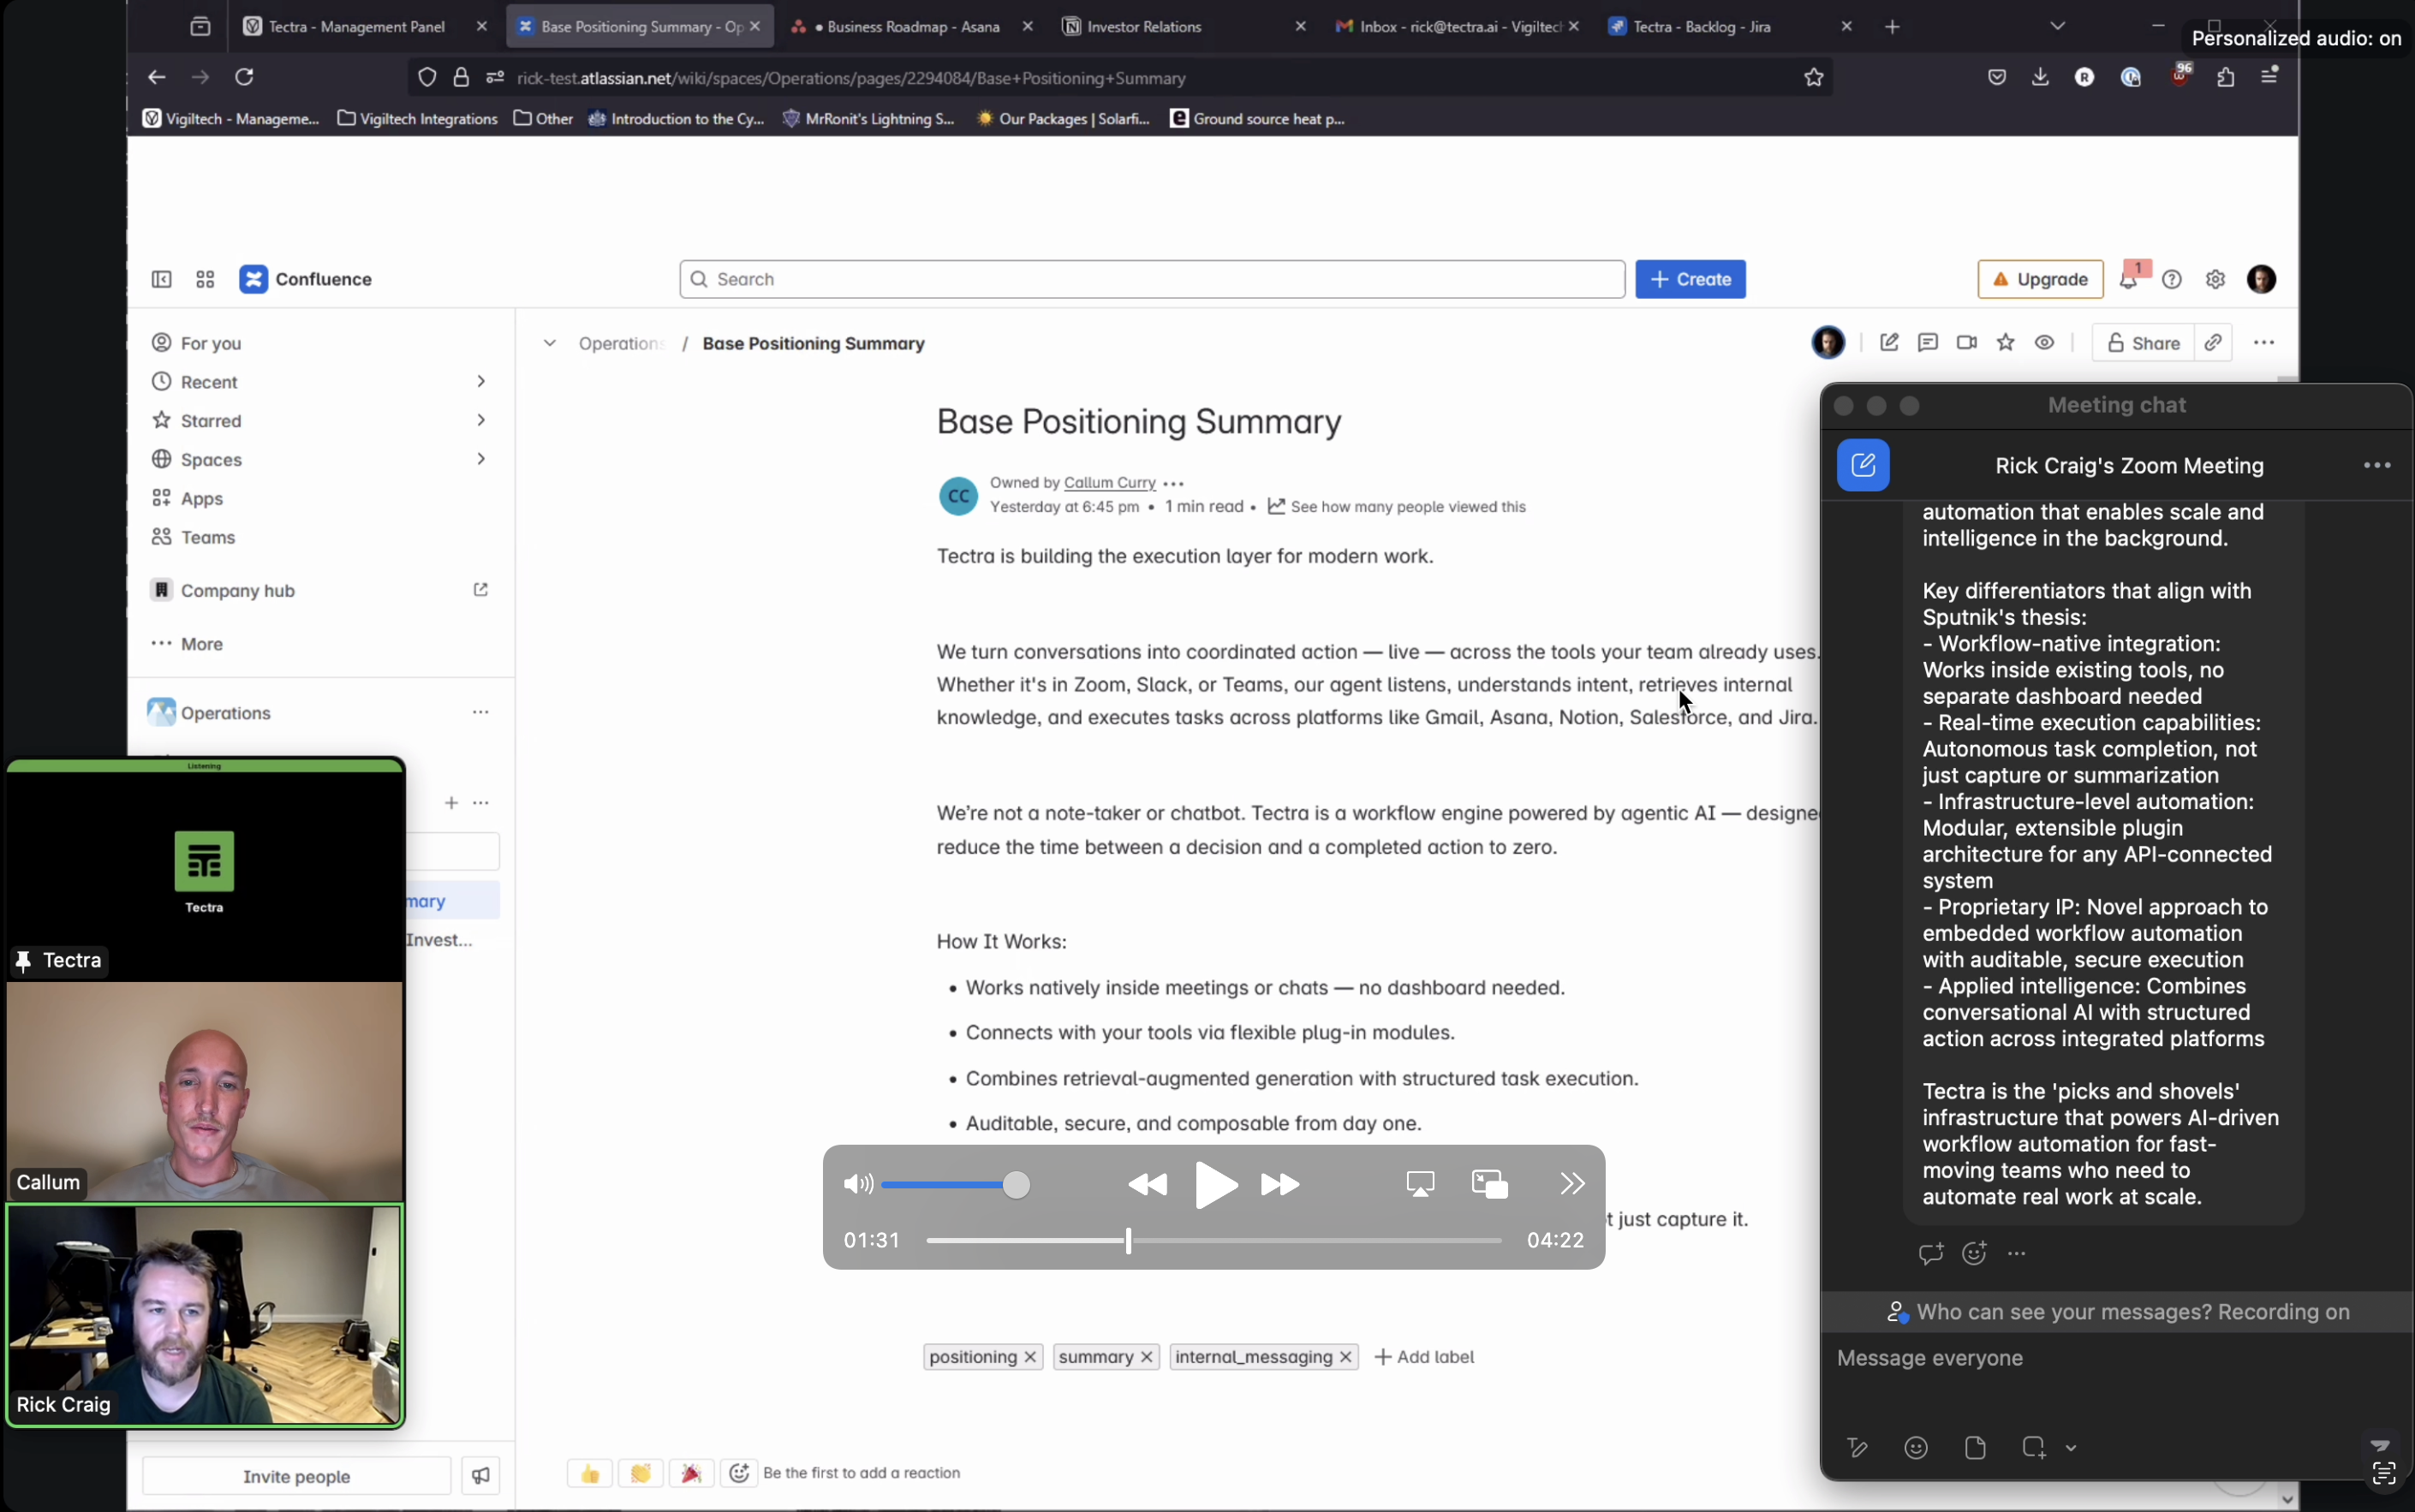Star the Base Positioning Summary page
The width and height of the screenshot is (2415, 1512).
2005,343
